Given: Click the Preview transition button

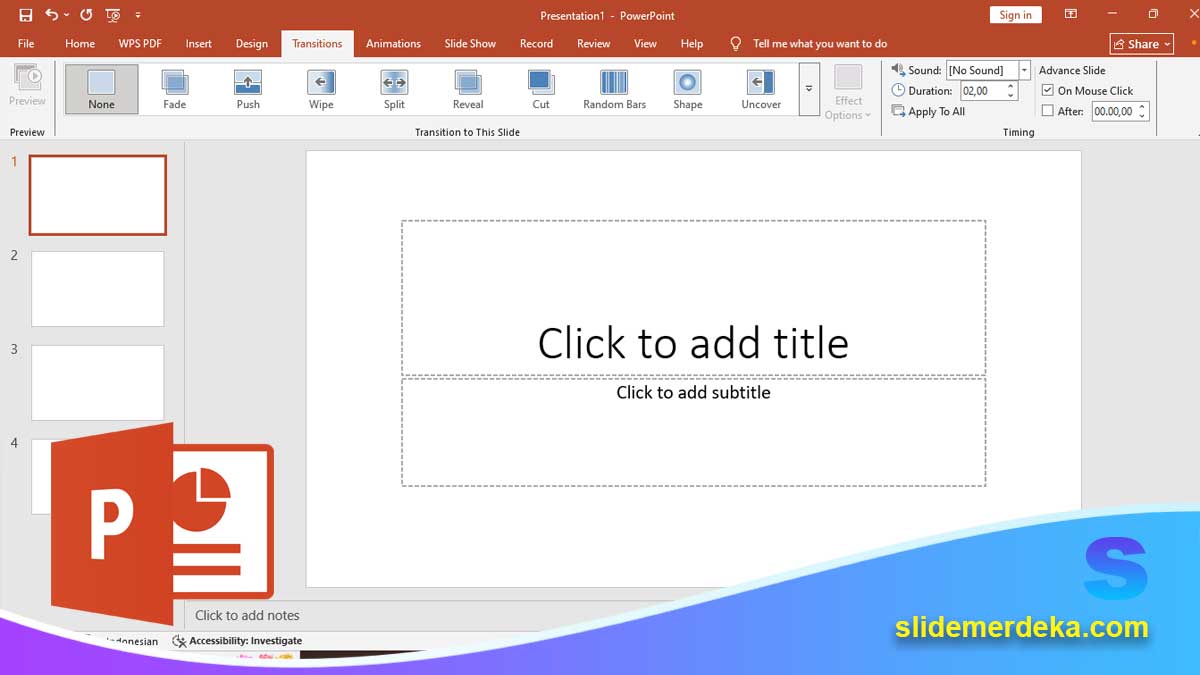Looking at the screenshot, I should pos(27,86).
